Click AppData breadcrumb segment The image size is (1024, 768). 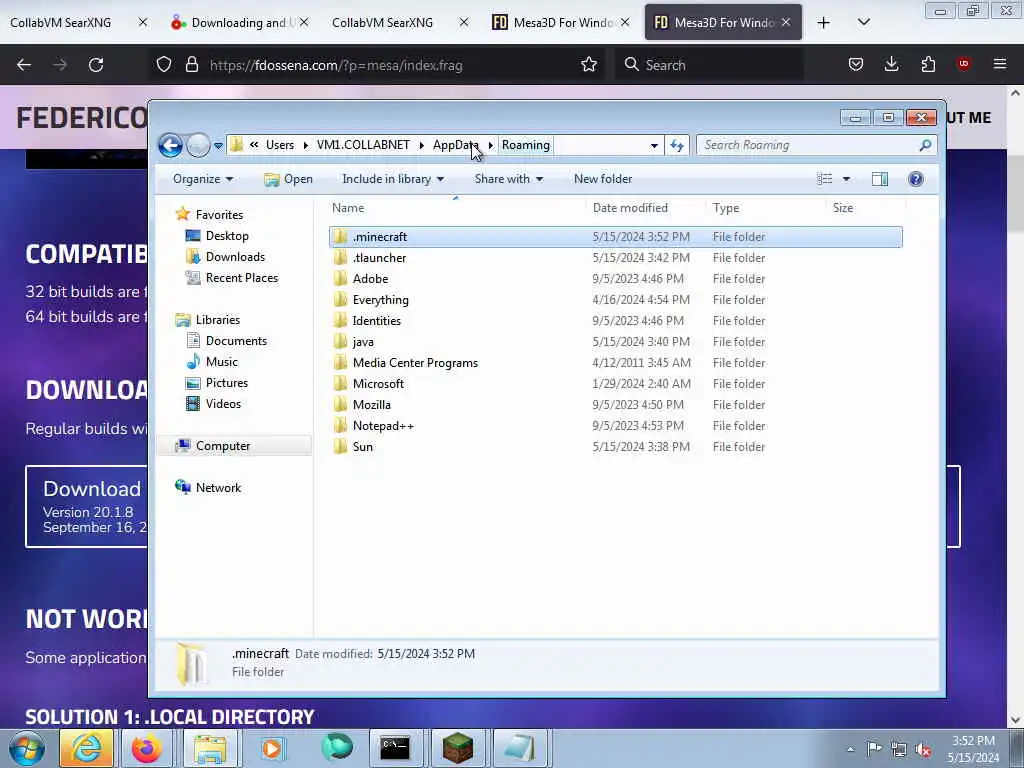456,145
